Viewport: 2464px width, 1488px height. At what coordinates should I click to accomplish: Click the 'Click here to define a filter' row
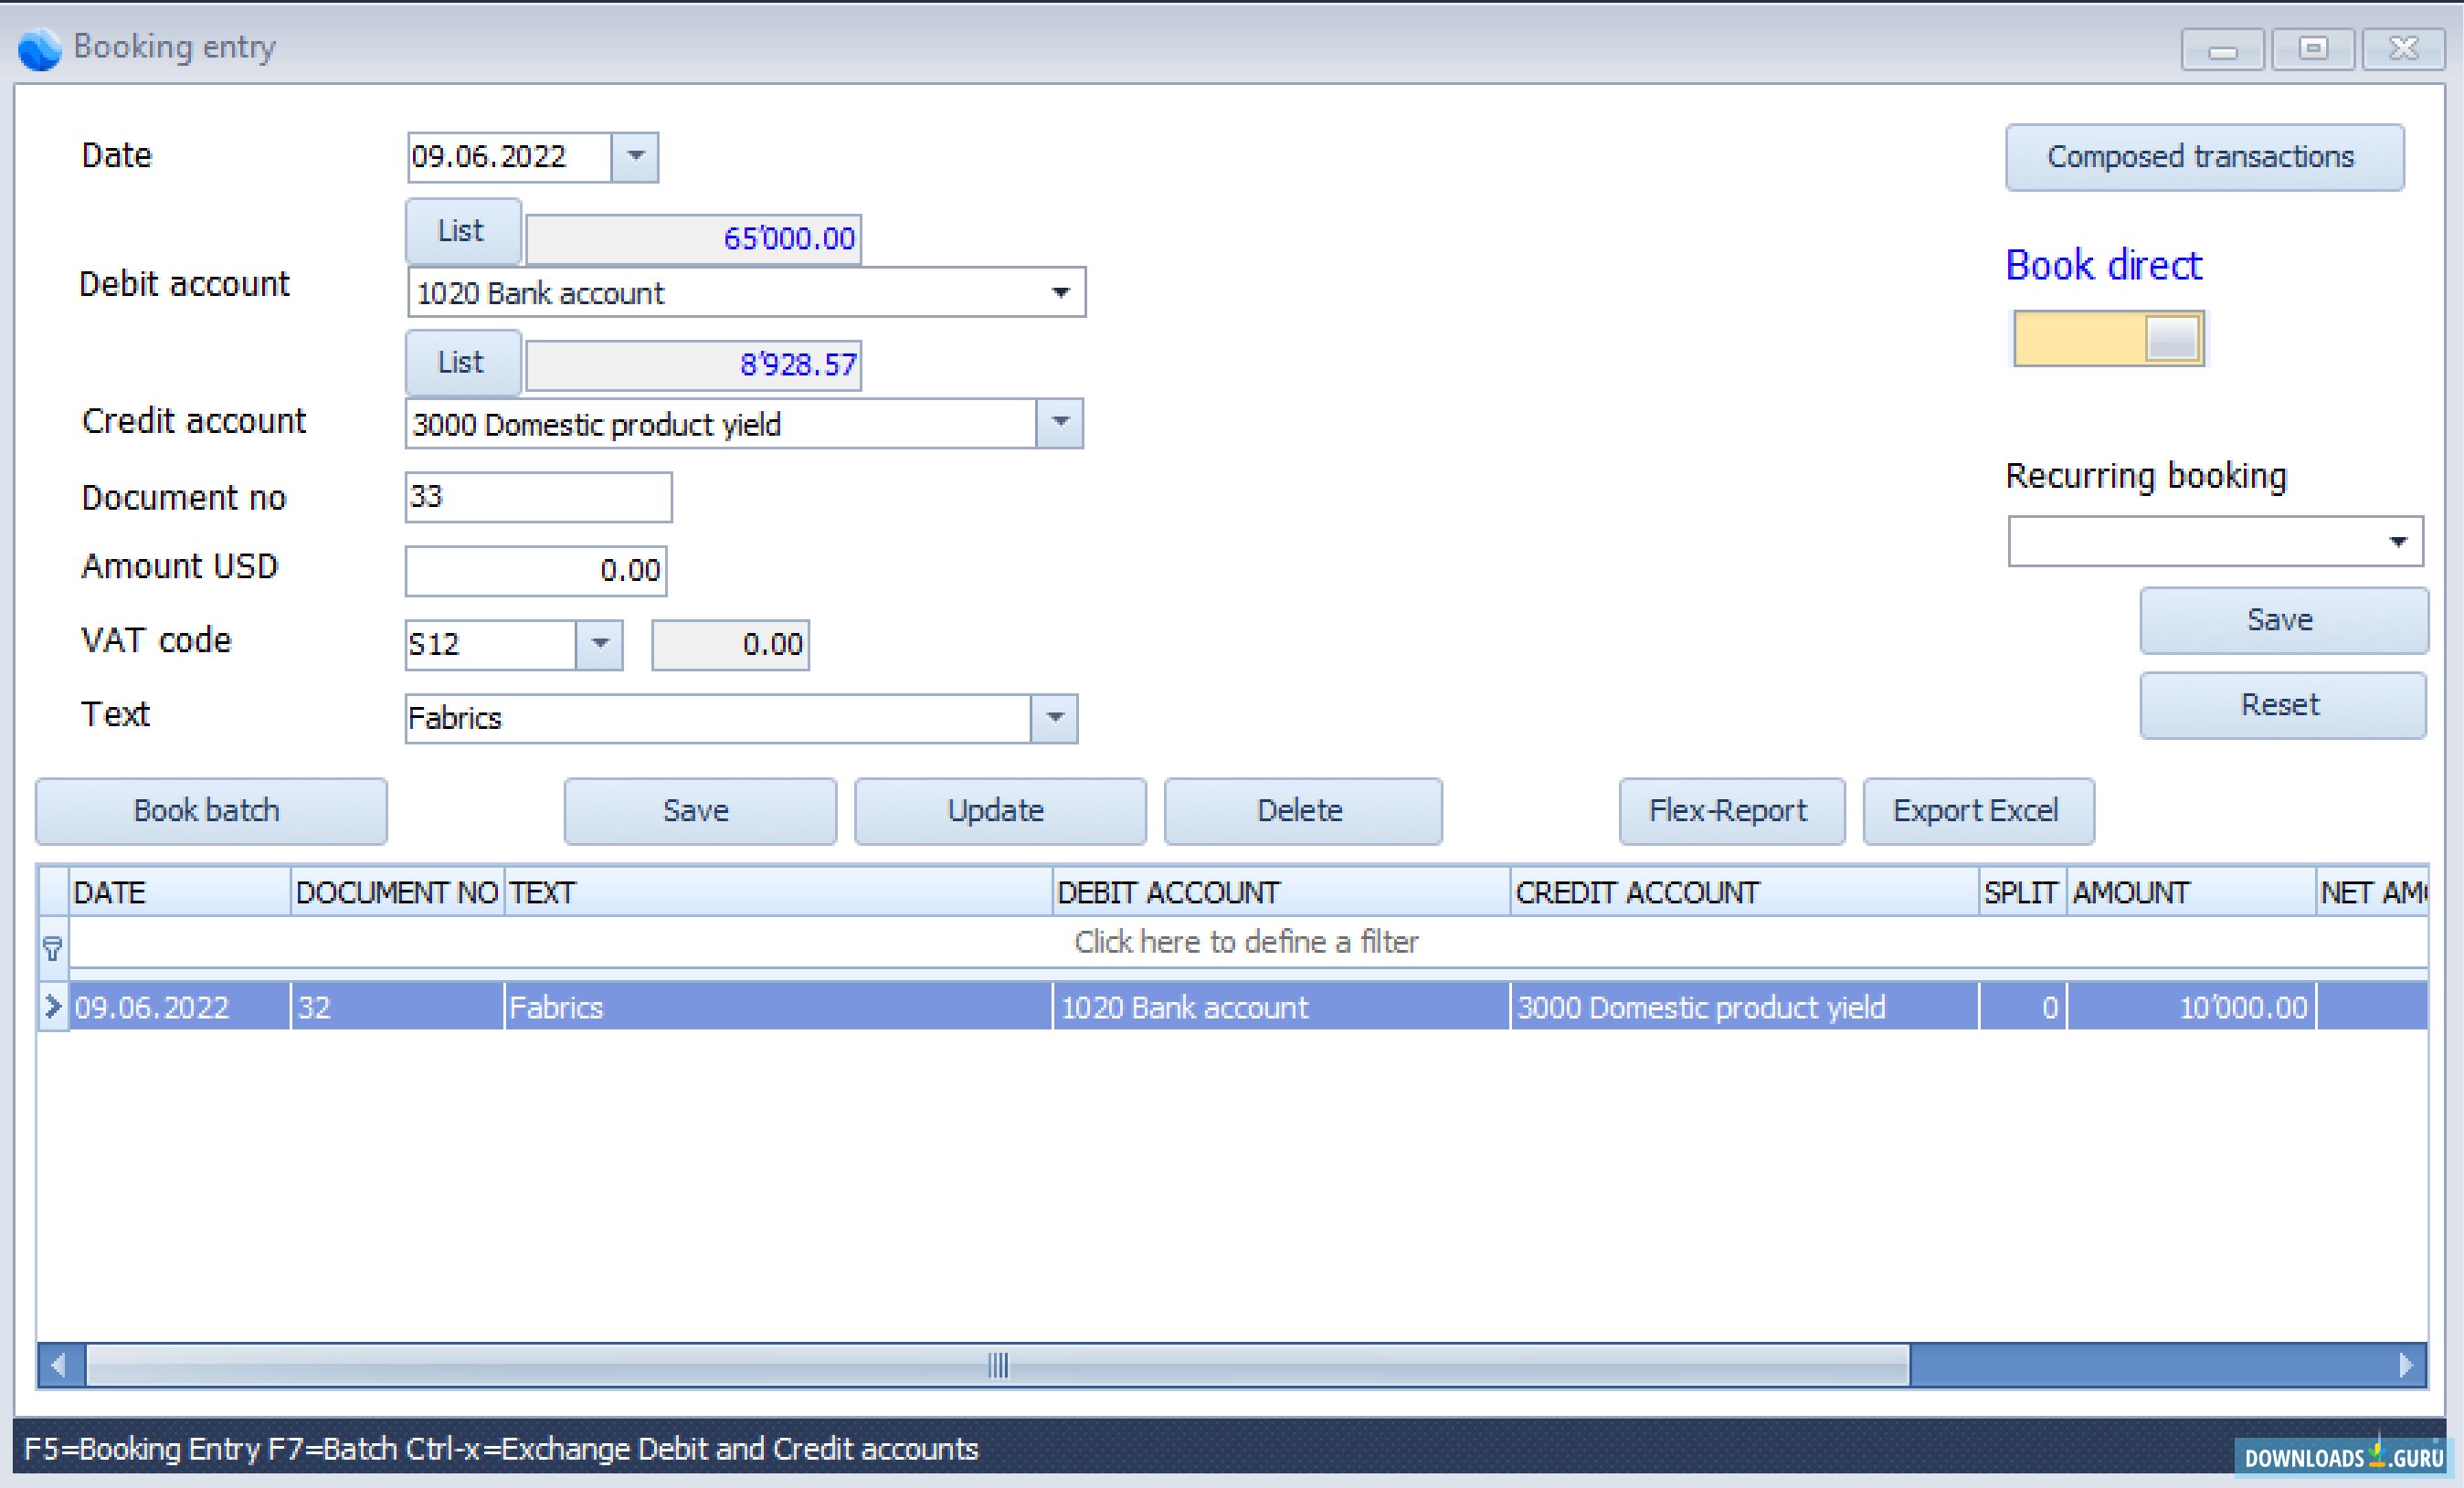[x=1246, y=941]
